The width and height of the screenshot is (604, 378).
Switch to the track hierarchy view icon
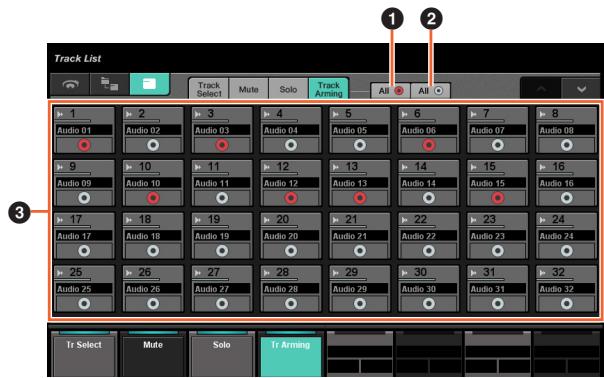pos(109,84)
